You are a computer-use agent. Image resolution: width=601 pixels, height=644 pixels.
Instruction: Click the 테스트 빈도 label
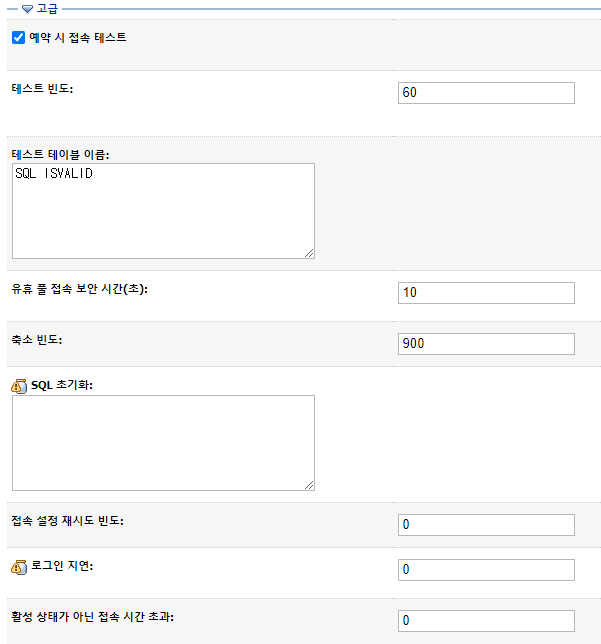tap(42, 88)
